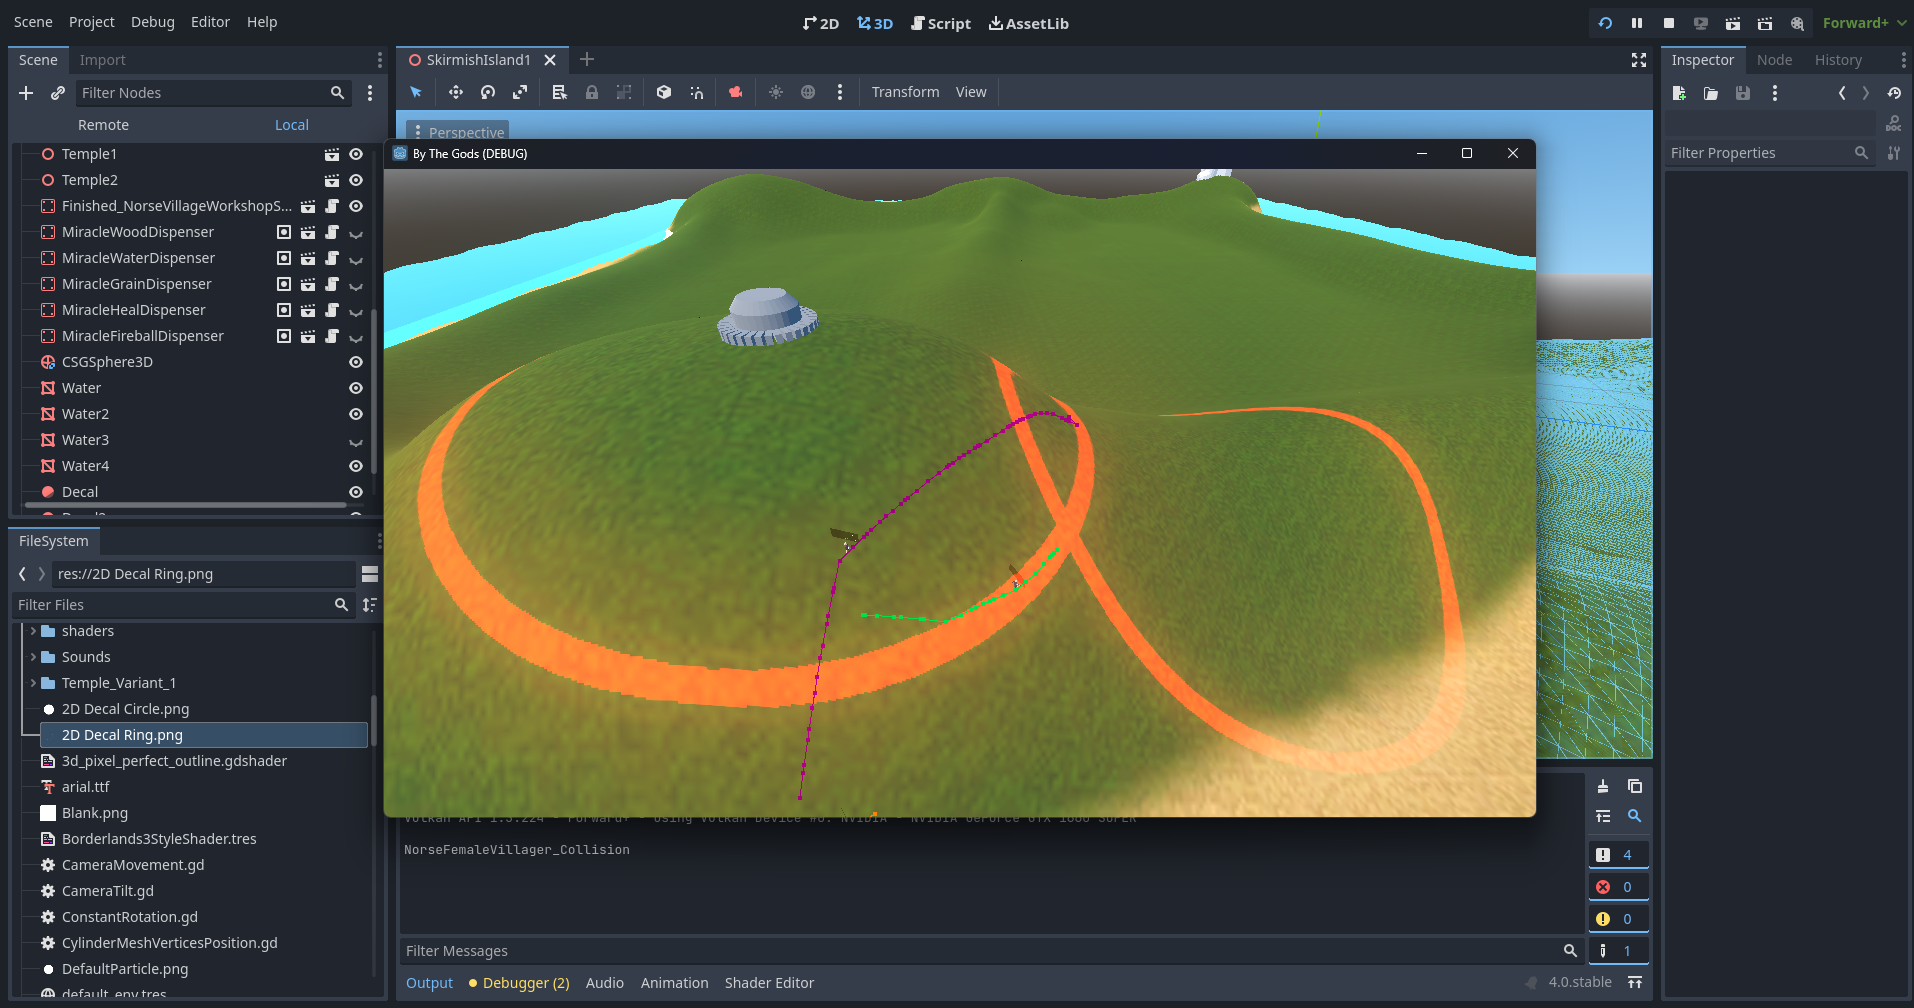Toggle the warnings filter showing 0
1914x1008 pixels.
(1618, 919)
